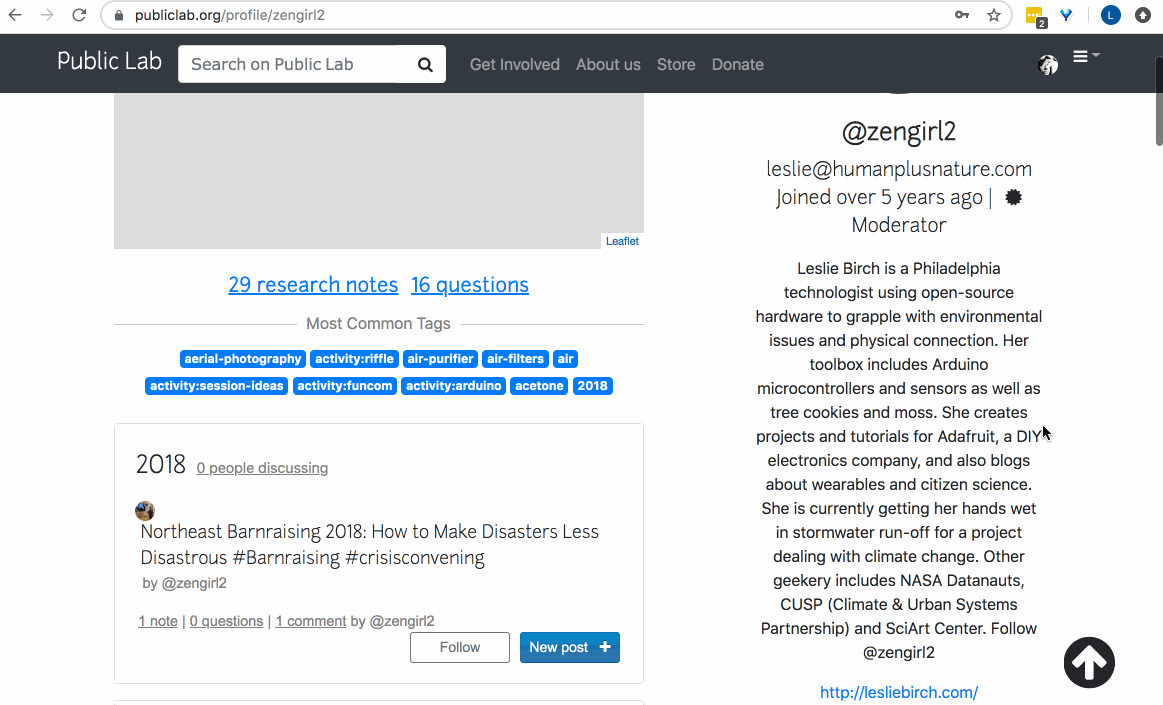Click the page reload icon
The width and height of the screenshot is (1163, 705).
point(79,15)
